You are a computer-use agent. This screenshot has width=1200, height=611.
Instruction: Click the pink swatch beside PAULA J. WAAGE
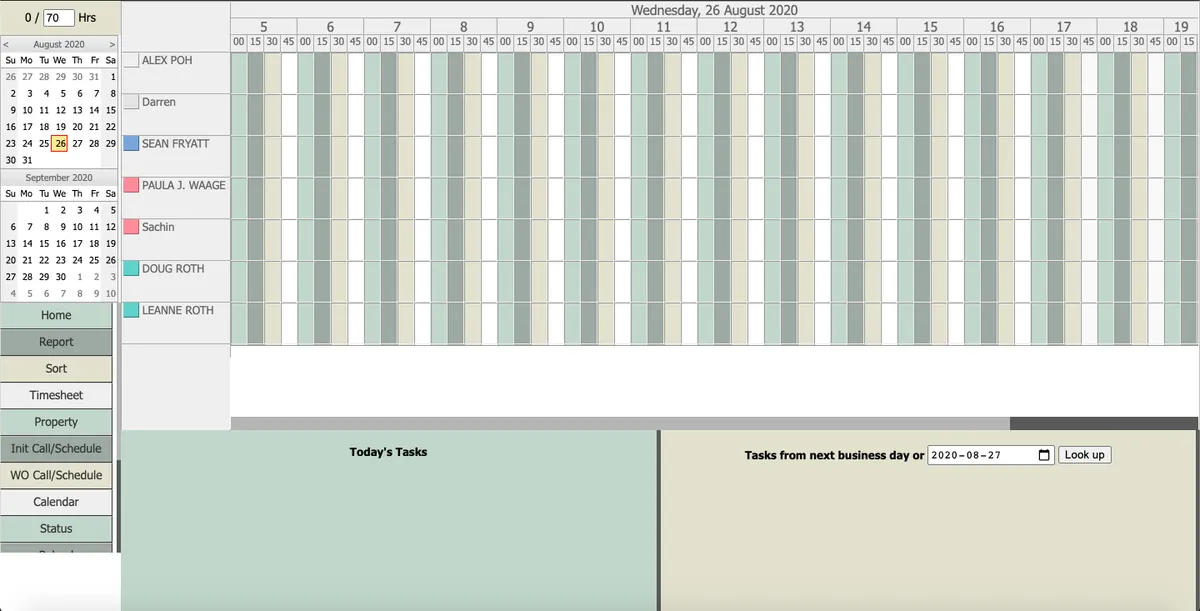click(131, 185)
